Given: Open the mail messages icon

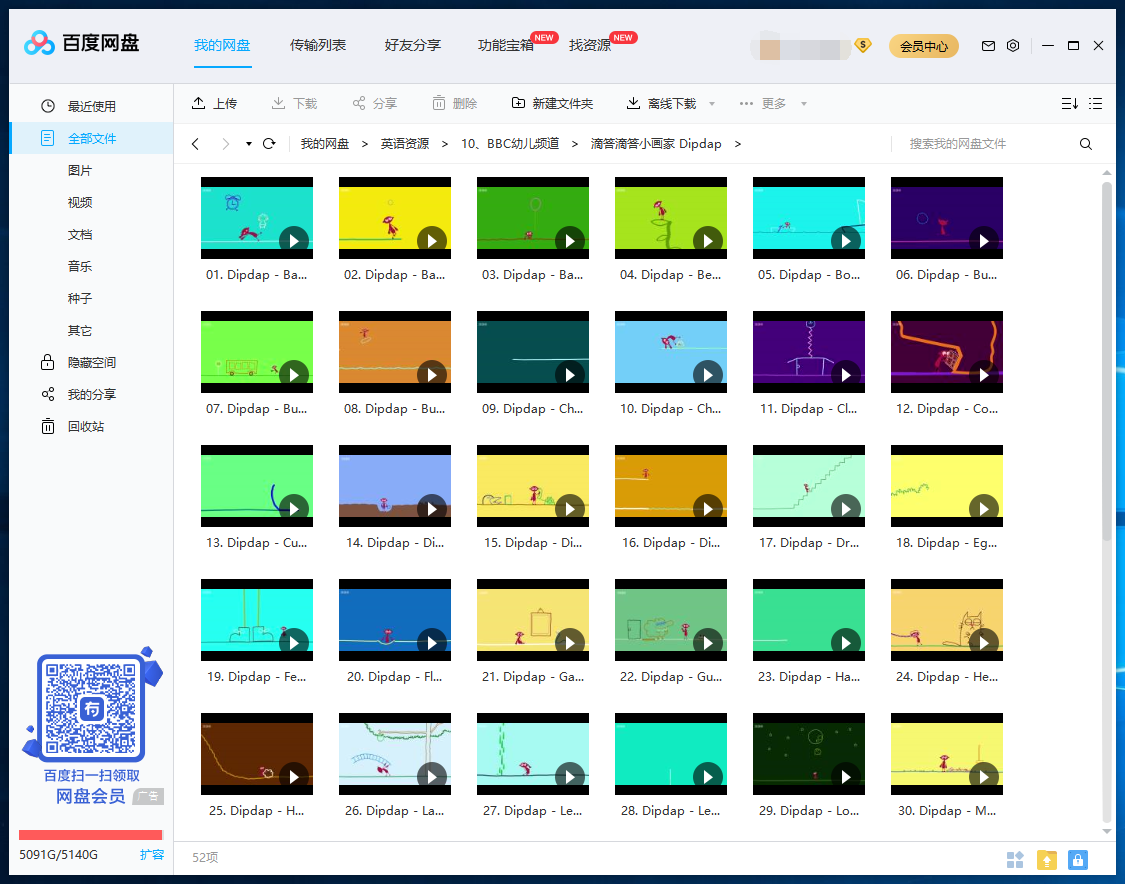Looking at the screenshot, I should pos(988,46).
